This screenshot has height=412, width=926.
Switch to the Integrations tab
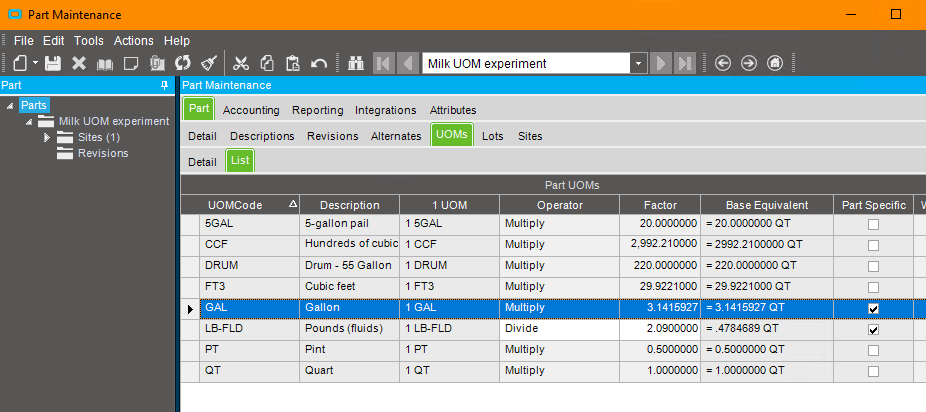(386, 110)
